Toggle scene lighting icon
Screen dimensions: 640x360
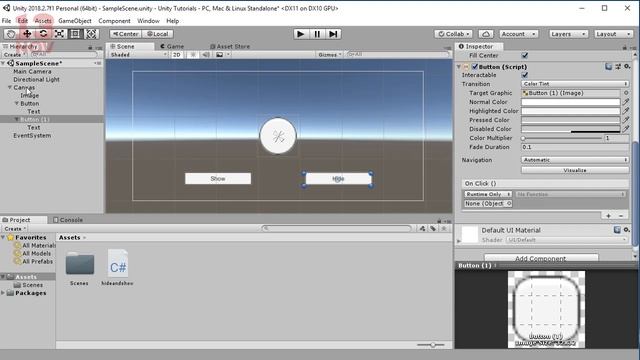(x=193, y=54)
